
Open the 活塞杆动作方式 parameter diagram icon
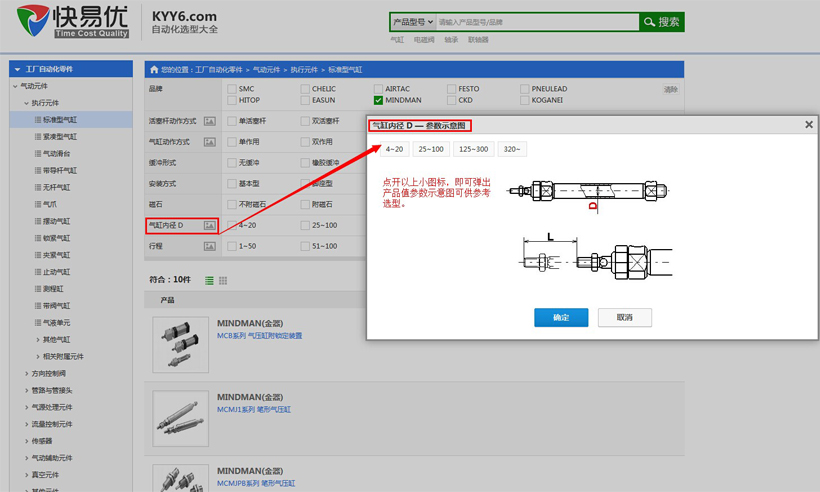(x=210, y=121)
